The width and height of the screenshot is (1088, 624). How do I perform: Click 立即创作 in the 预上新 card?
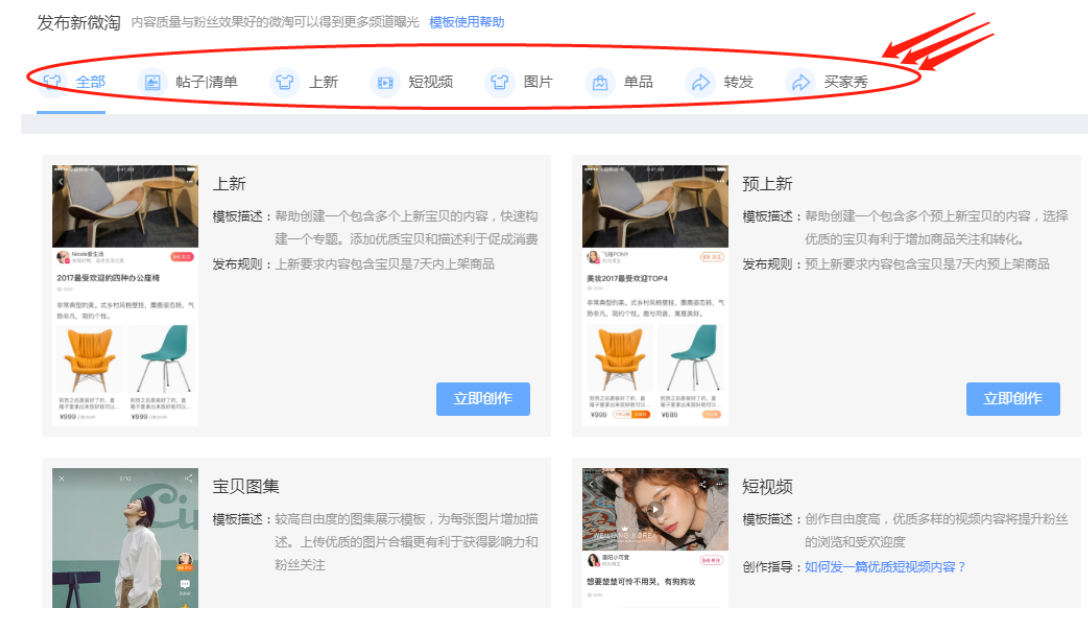(1013, 399)
